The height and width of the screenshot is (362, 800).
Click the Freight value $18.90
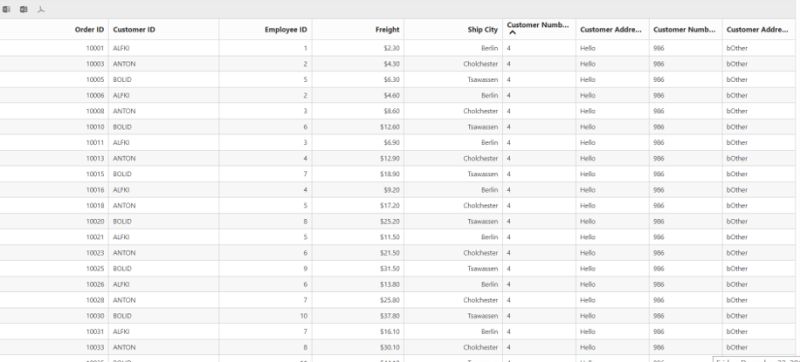[390, 174]
